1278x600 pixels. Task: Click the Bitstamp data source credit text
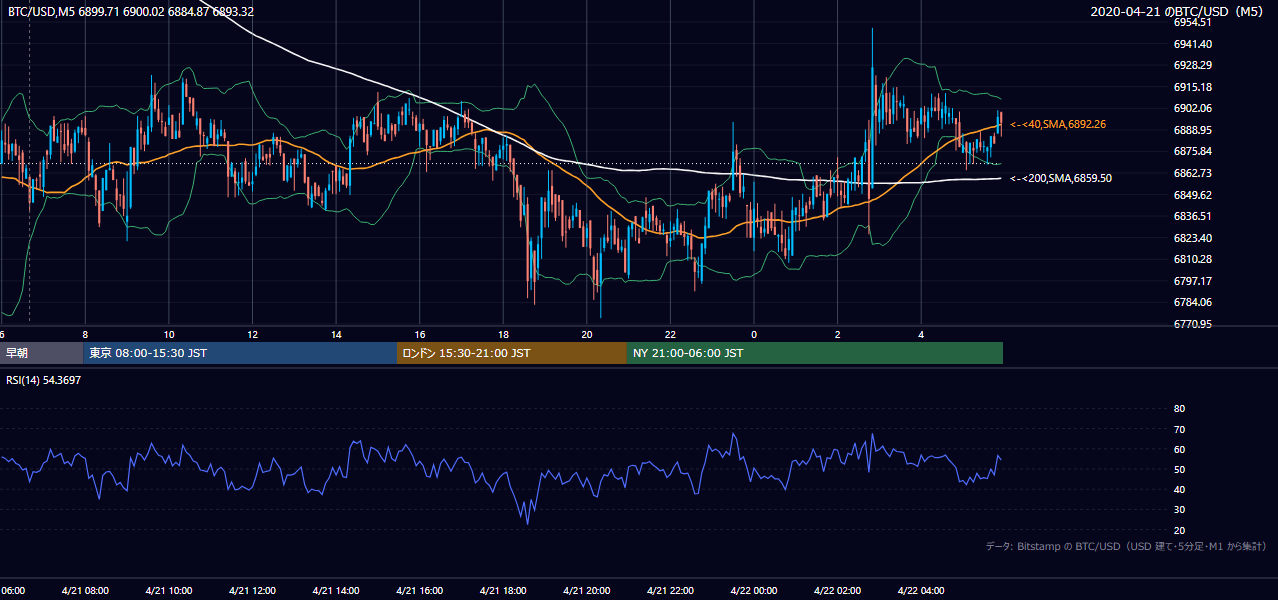coord(1126,546)
